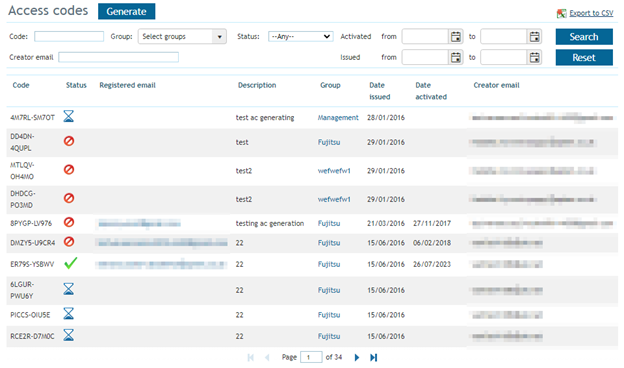
Task: Click blocked status icon for DD4DN-4QUPL
Action: [69, 141]
